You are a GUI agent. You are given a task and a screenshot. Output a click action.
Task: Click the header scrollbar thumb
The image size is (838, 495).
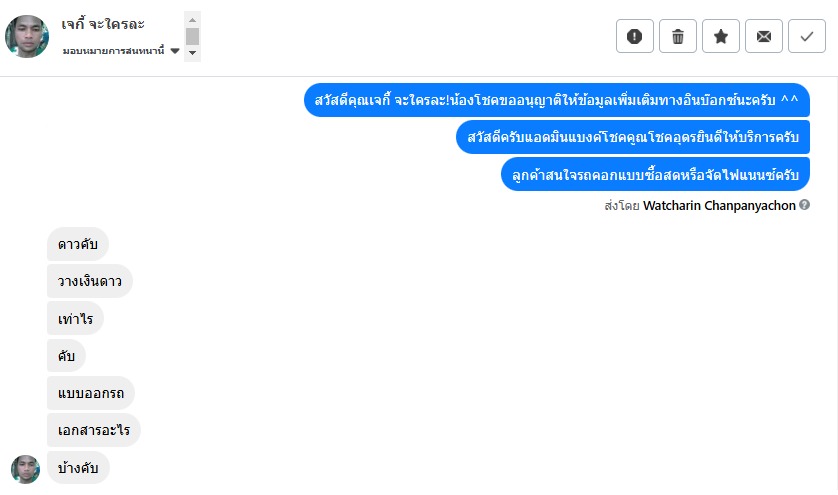(192, 36)
